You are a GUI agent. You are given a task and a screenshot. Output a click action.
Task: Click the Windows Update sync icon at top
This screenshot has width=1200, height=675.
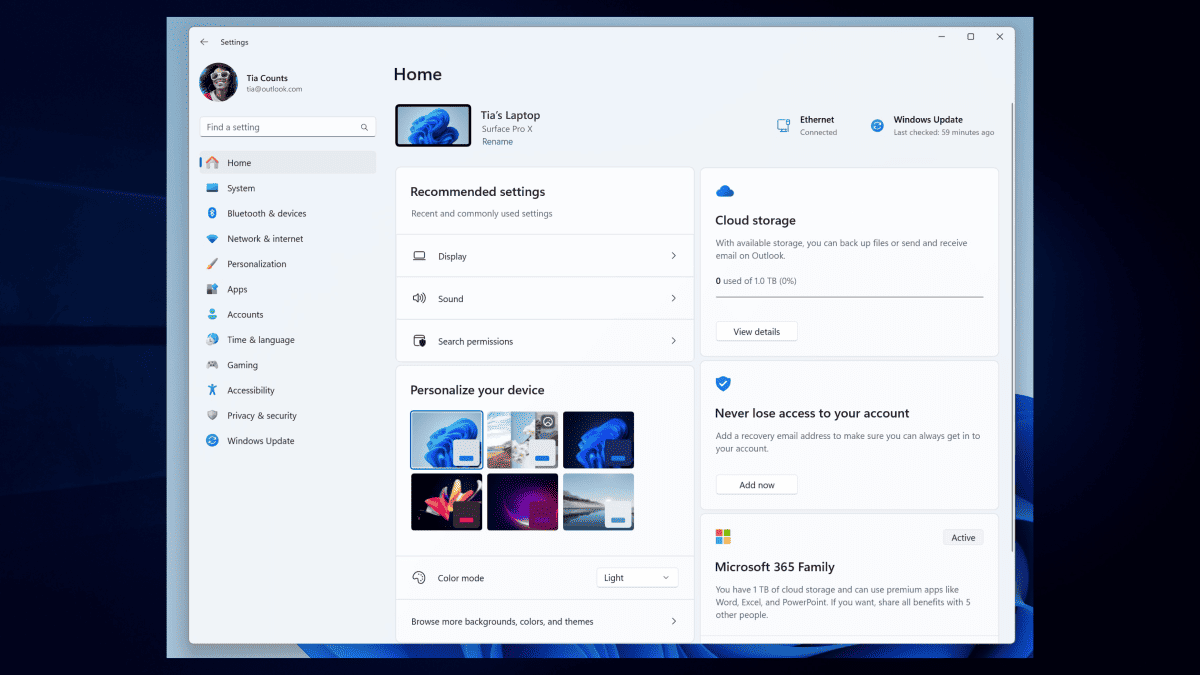click(x=877, y=125)
